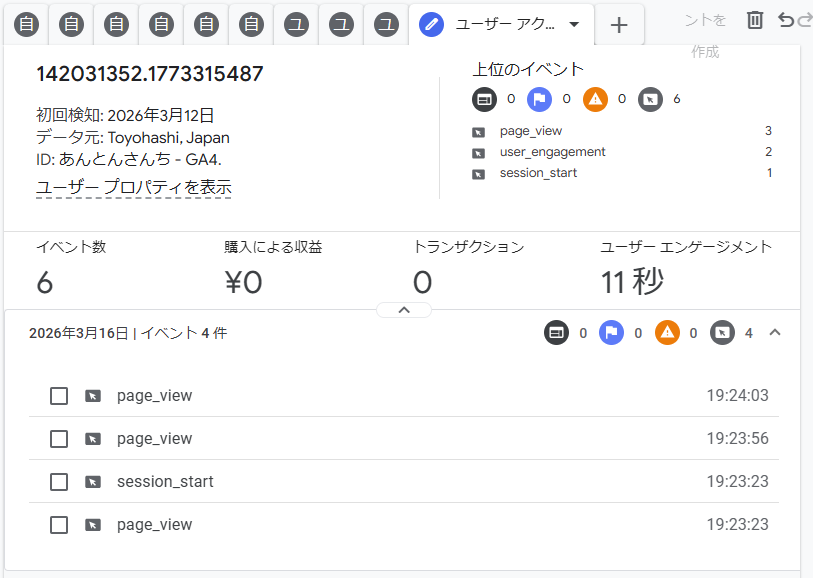This screenshot has width=813, height=578.
Task: Check the page_view event at 19:24:03
Action: coord(59,396)
